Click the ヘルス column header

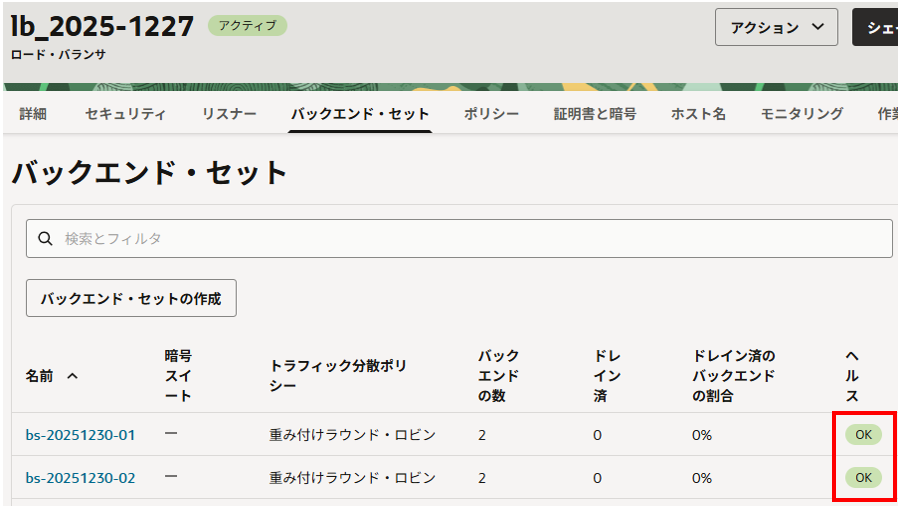[x=852, y=376]
